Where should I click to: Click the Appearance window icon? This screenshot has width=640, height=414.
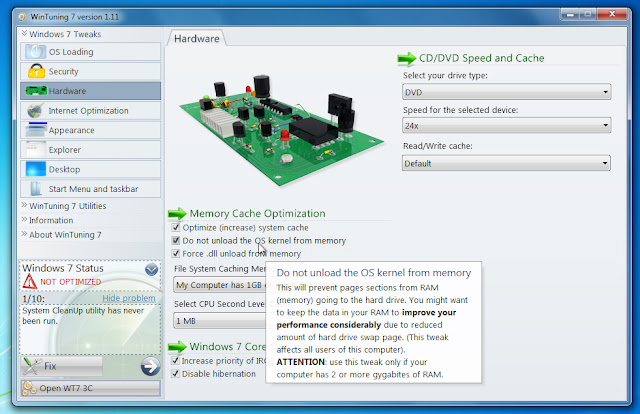click(36, 130)
